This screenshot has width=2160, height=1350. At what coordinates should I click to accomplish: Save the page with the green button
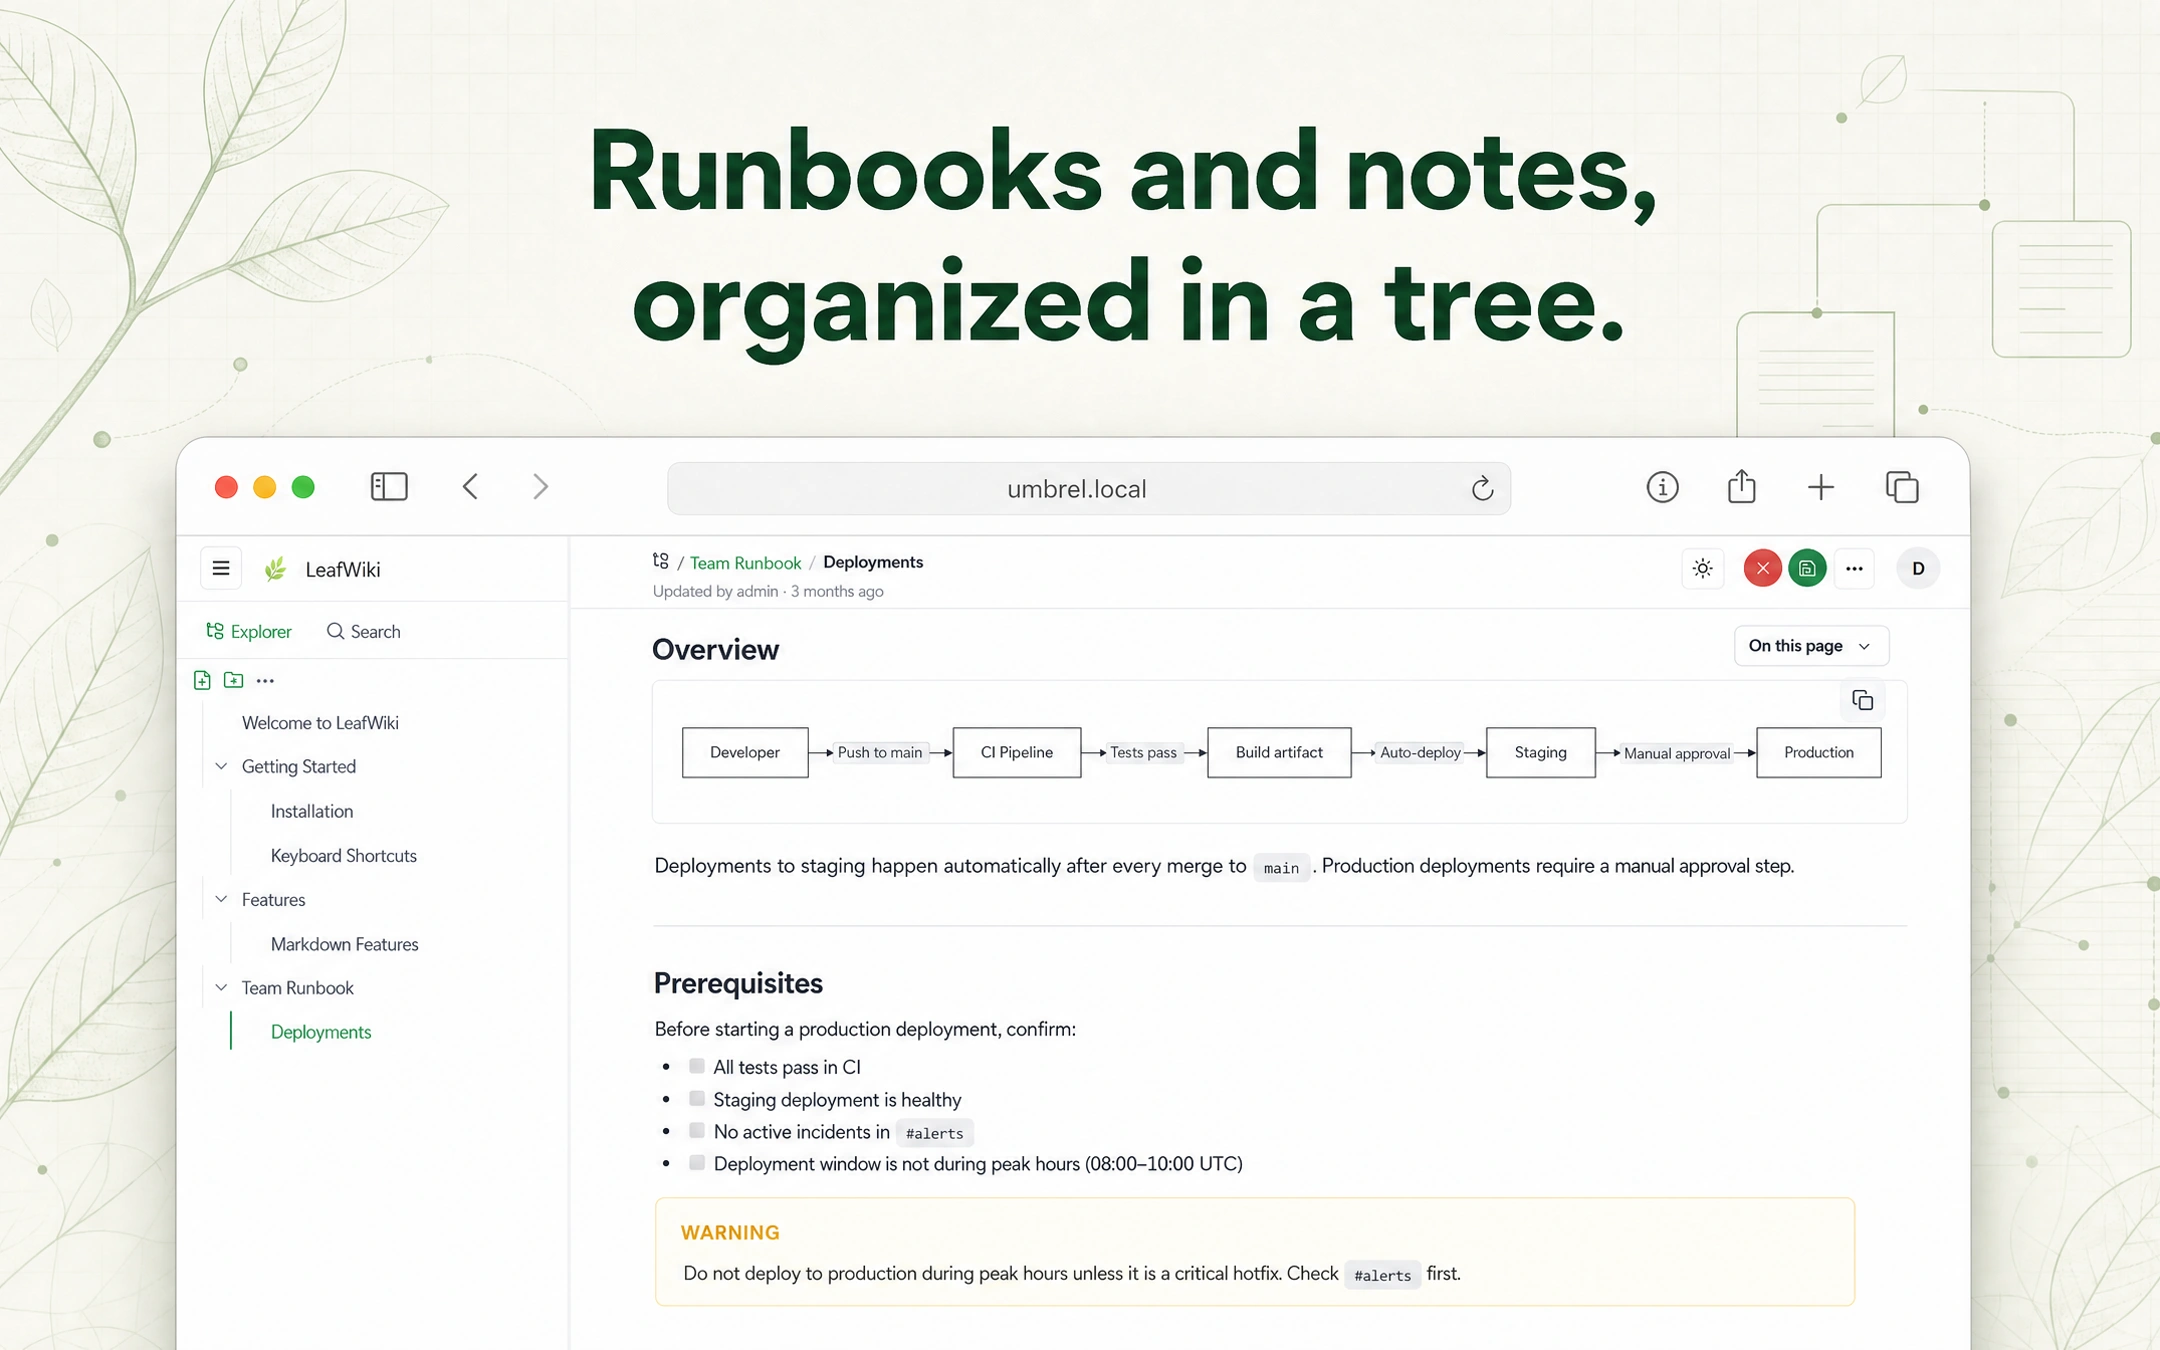tap(1807, 568)
